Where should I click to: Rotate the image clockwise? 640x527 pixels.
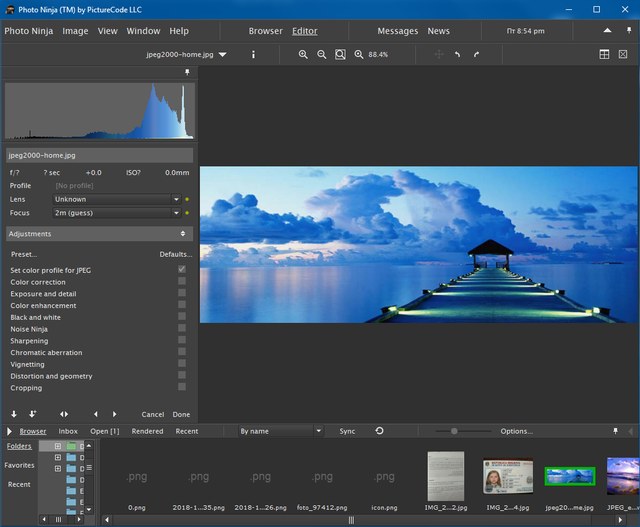click(x=476, y=54)
